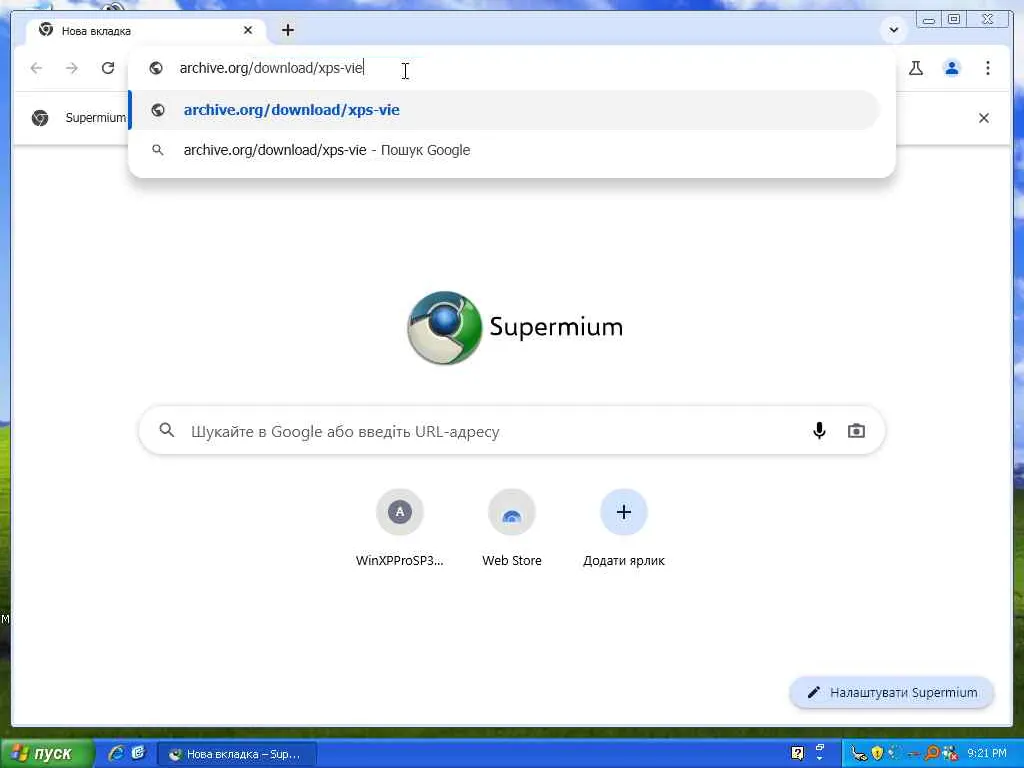This screenshot has width=1024, height=768.
Task: Restore down the Supermium window
Action: [954, 20]
